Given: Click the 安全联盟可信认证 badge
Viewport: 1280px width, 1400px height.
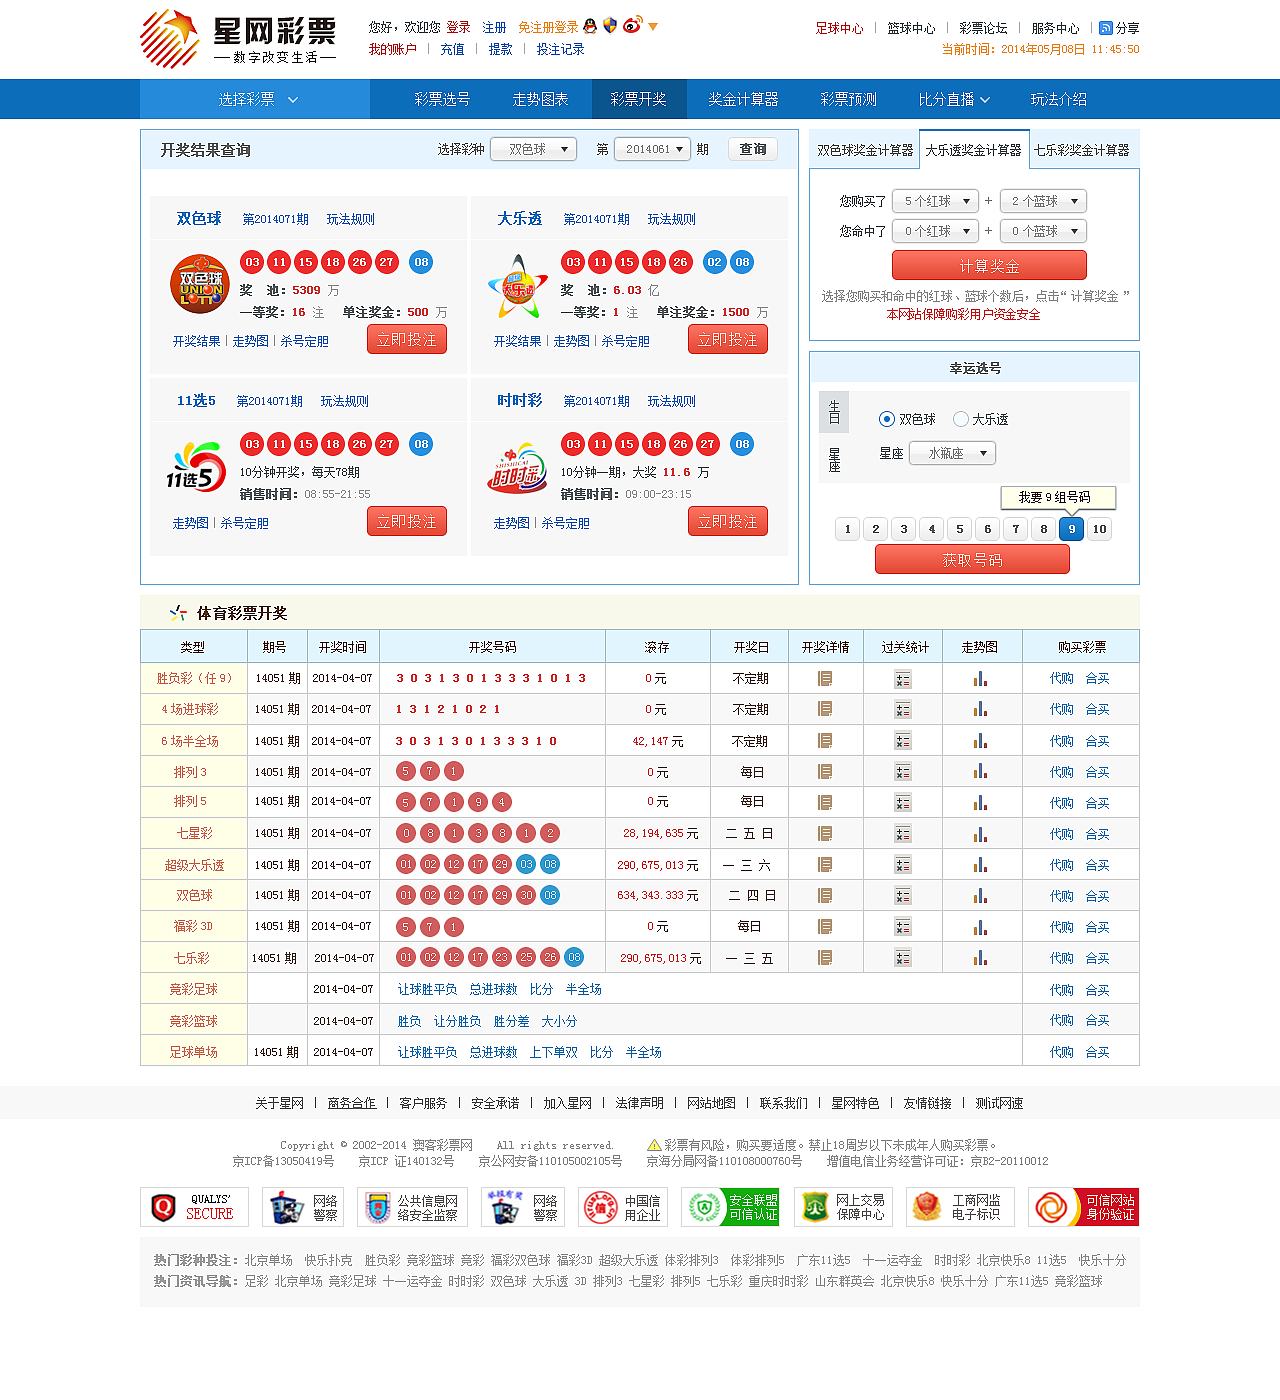Looking at the screenshot, I should tap(730, 1207).
